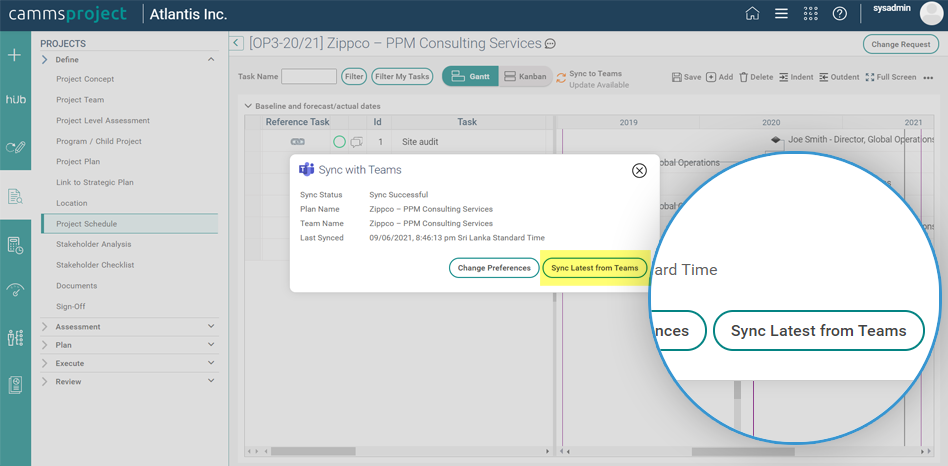Image resolution: width=948 pixels, height=466 pixels.
Task: Open Stakeholder Checklist page
Action: pos(95,265)
